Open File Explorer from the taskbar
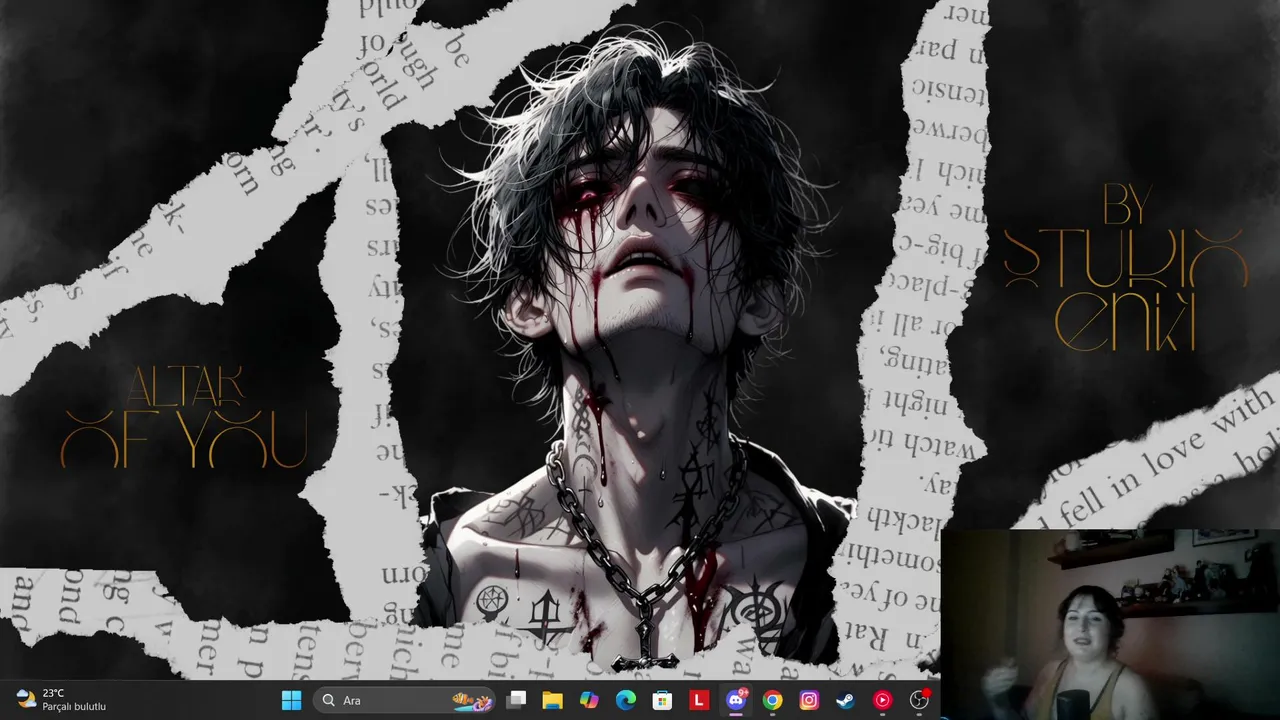 click(552, 700)
